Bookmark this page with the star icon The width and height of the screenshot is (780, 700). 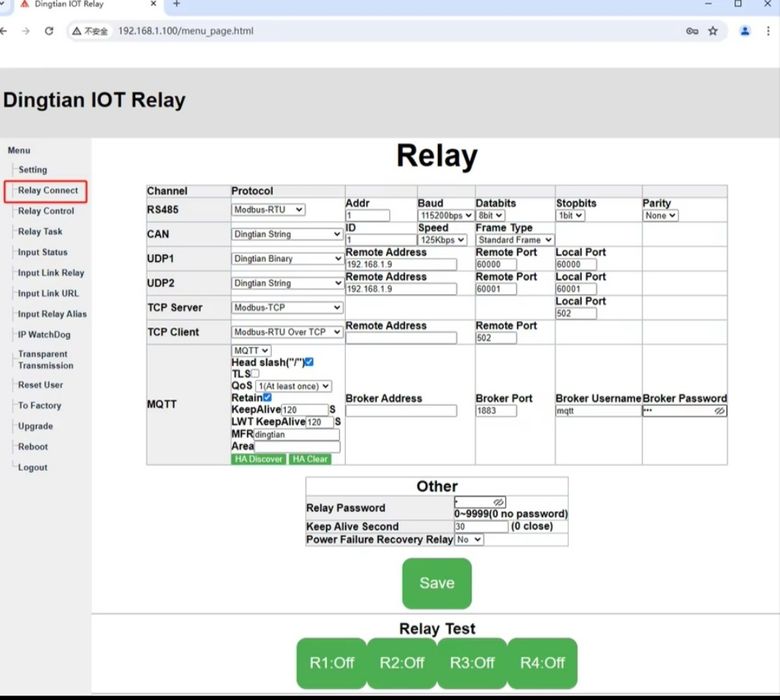[713, 31]
